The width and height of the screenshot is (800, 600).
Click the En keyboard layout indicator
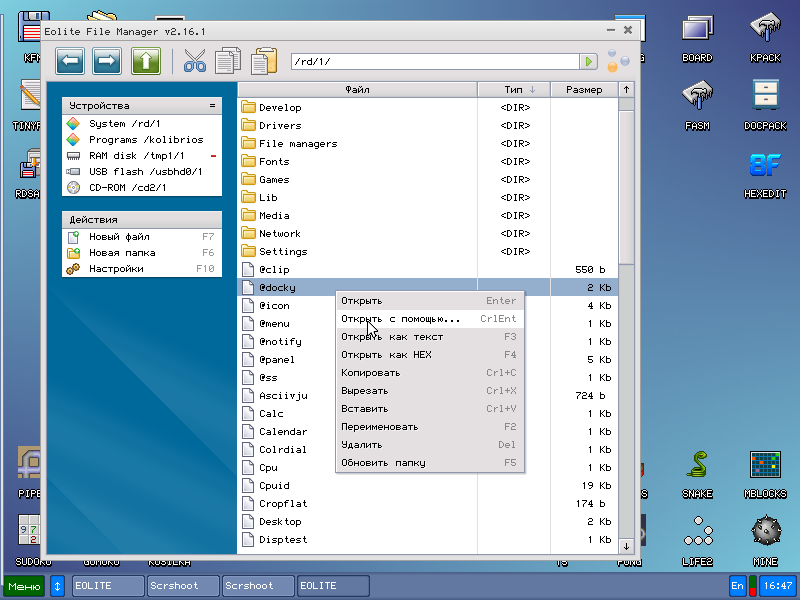737,586
